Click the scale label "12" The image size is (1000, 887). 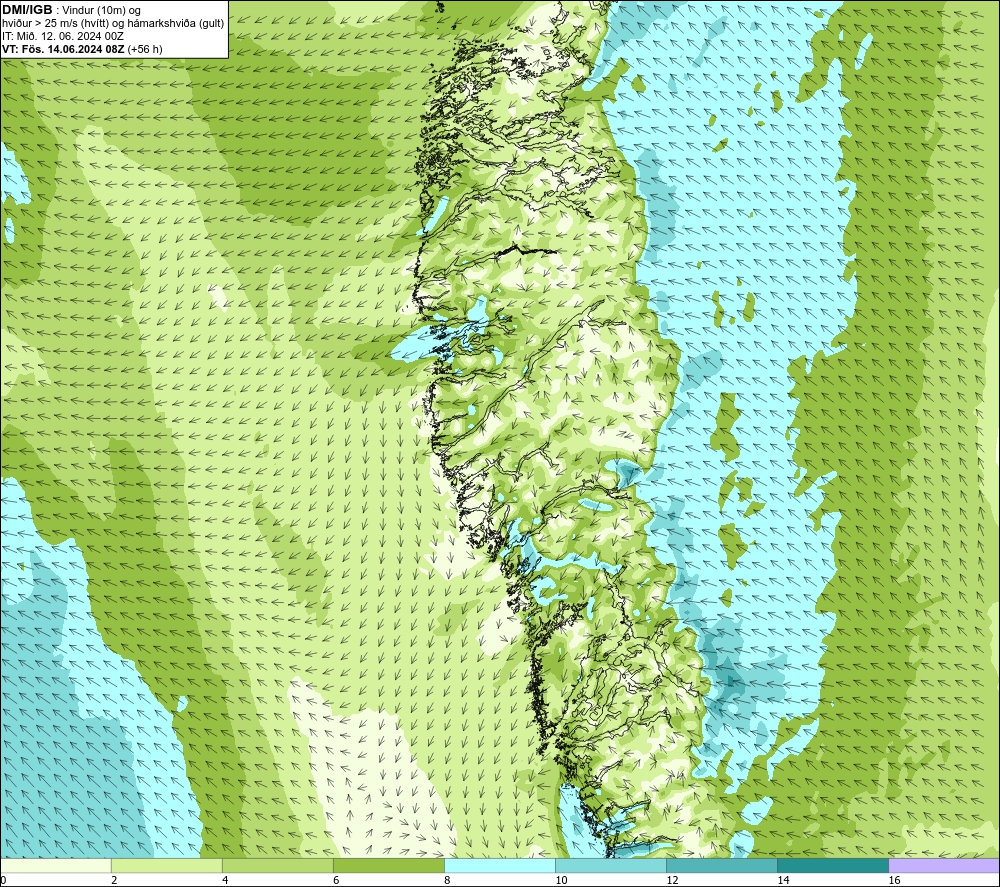(672, 881)
